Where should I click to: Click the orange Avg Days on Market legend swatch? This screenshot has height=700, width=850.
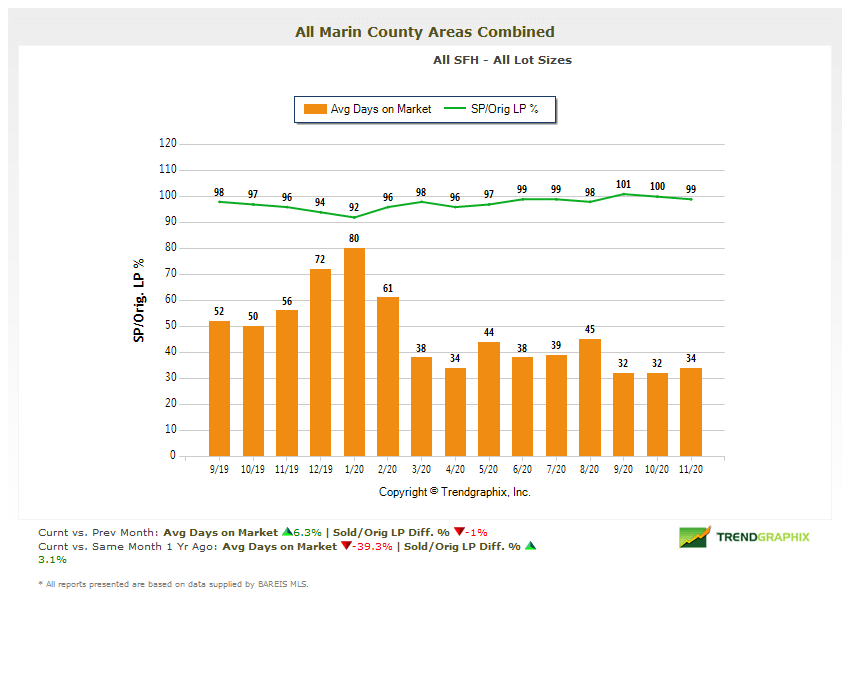[x=315, y=109]
